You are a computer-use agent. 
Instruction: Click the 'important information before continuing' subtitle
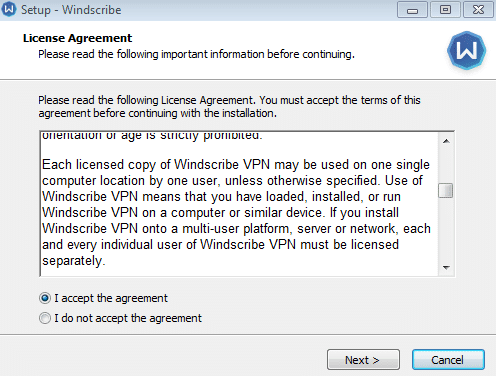[x=258, y=54]
